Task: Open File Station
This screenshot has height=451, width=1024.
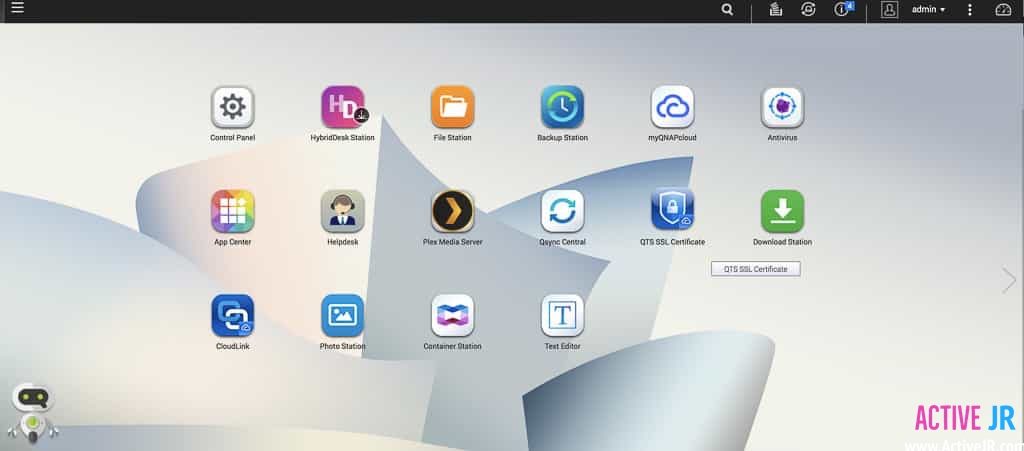Action: [452, 107]
